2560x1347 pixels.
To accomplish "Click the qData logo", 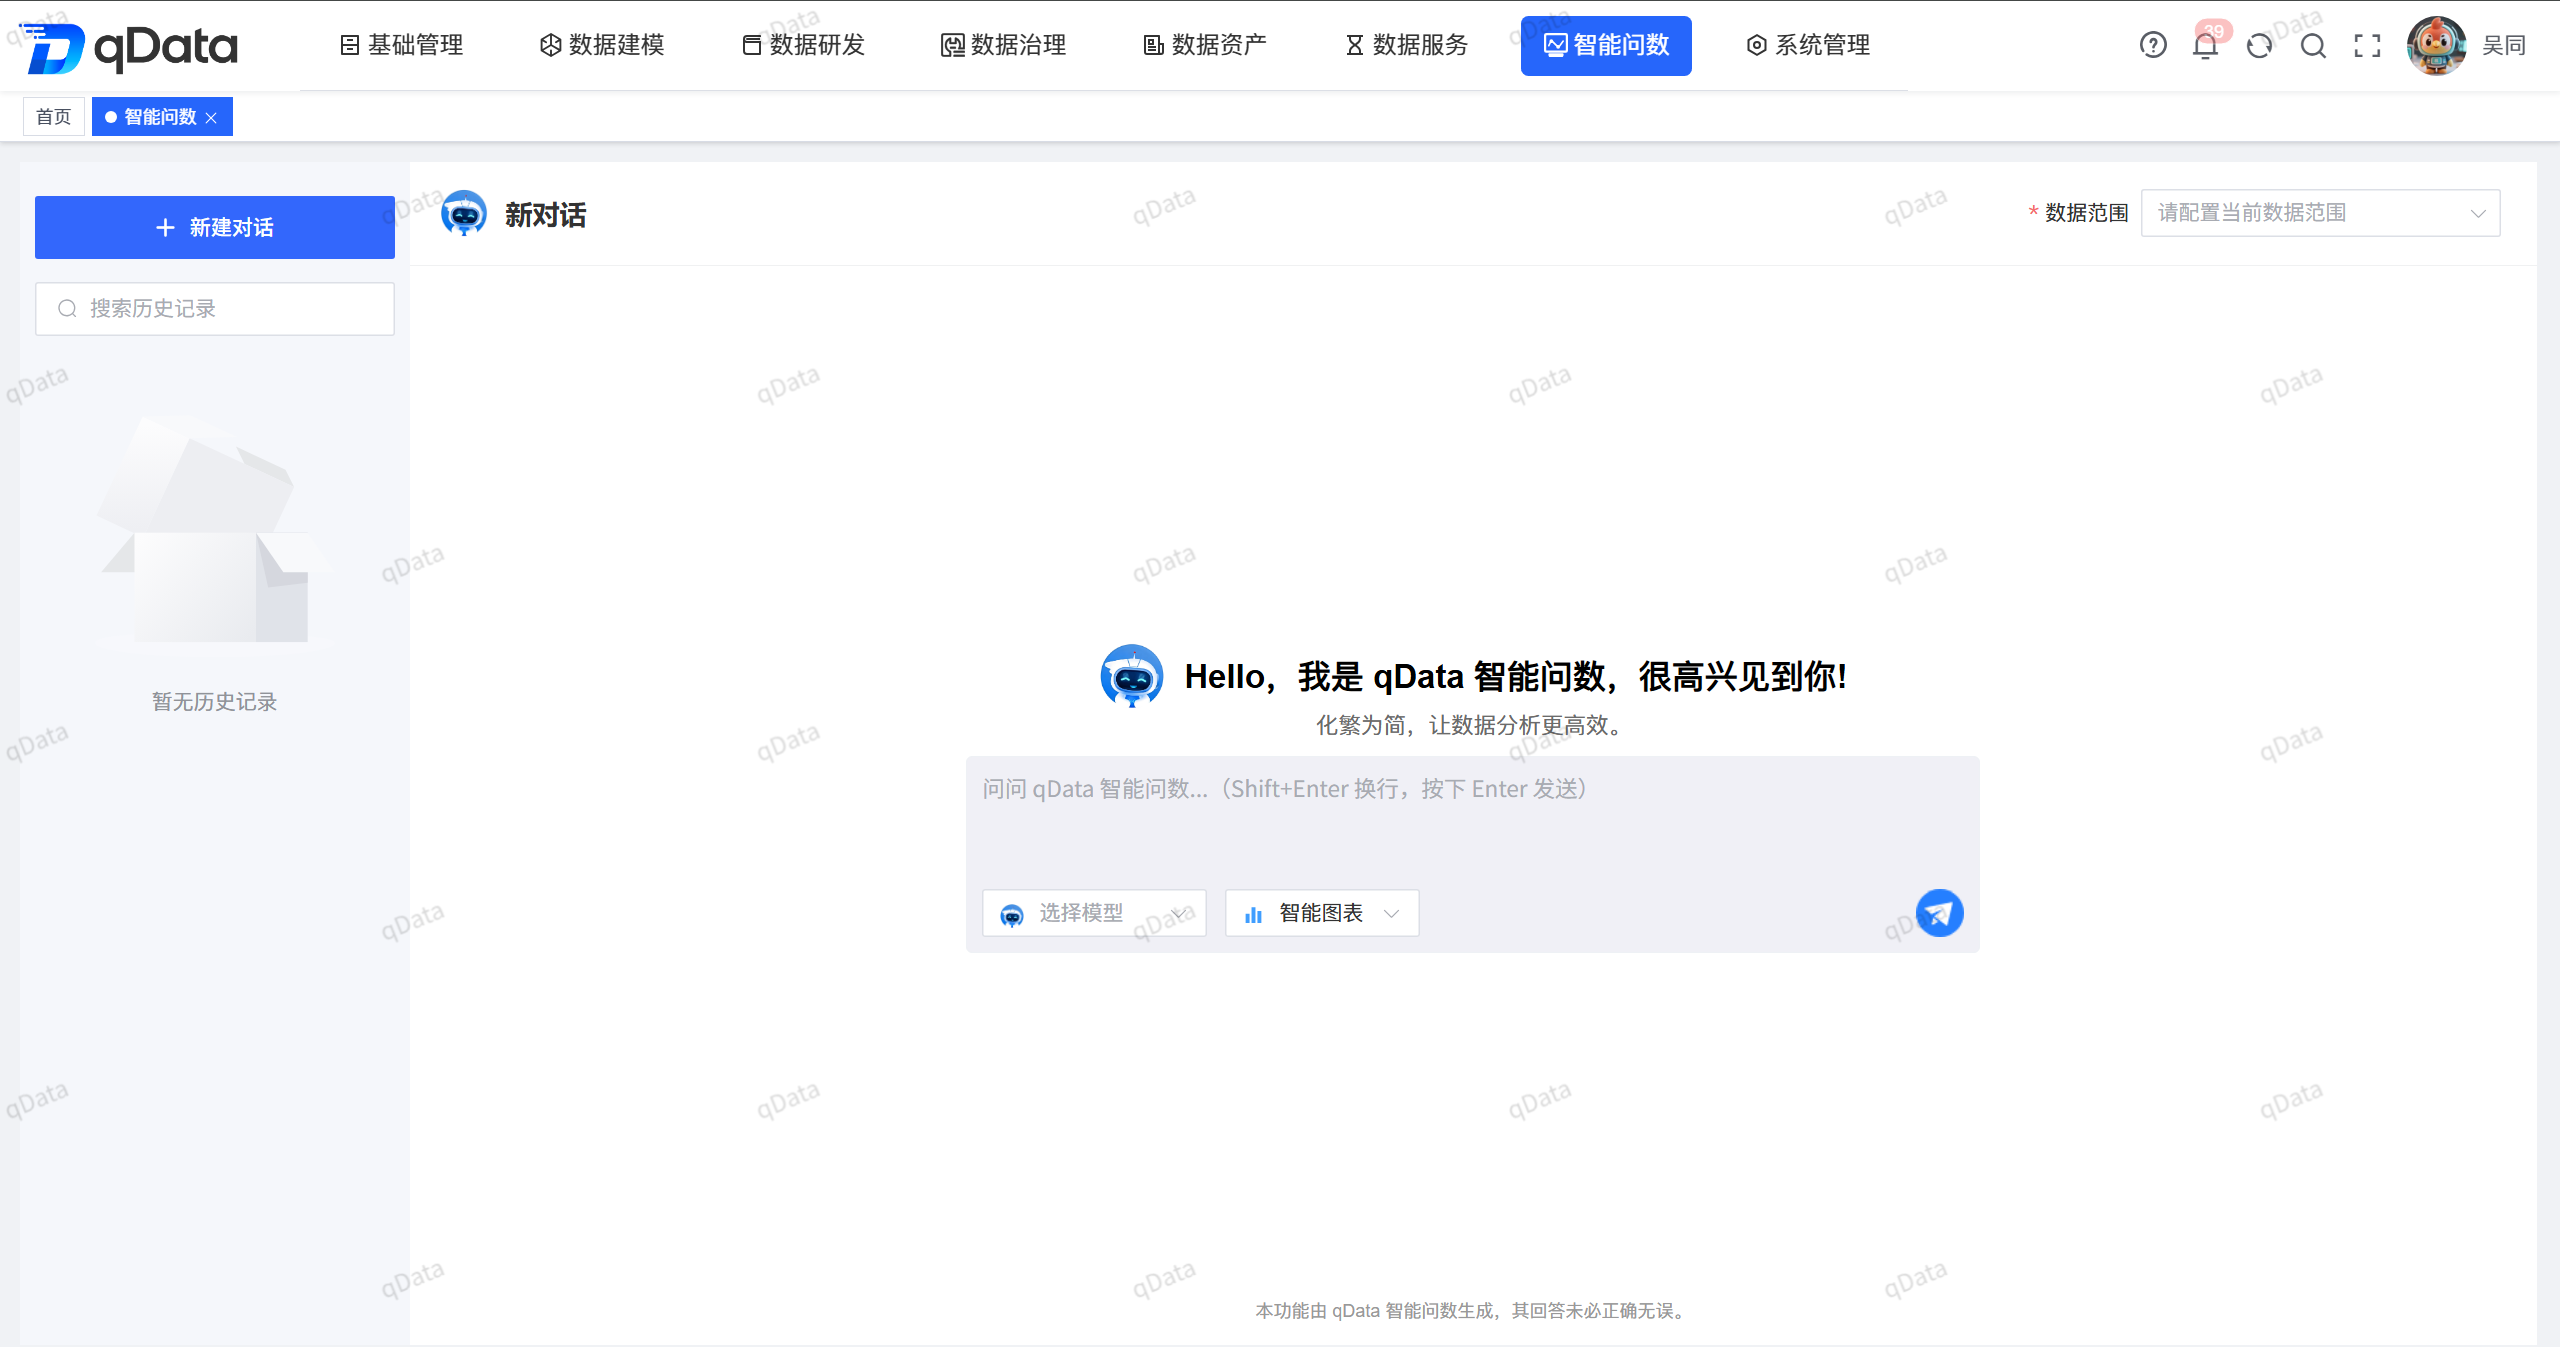I will [129, 46].
